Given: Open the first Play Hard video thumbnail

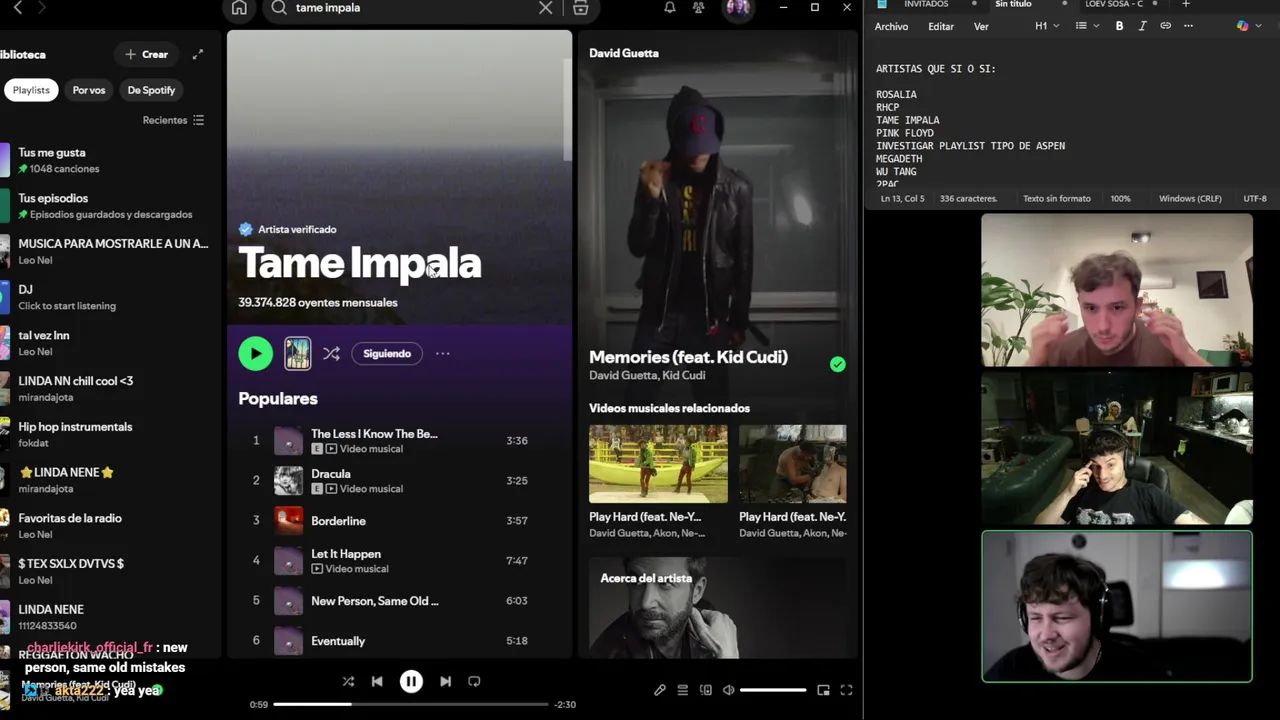Looking at the screenshot, I should (x=658, y=463).
